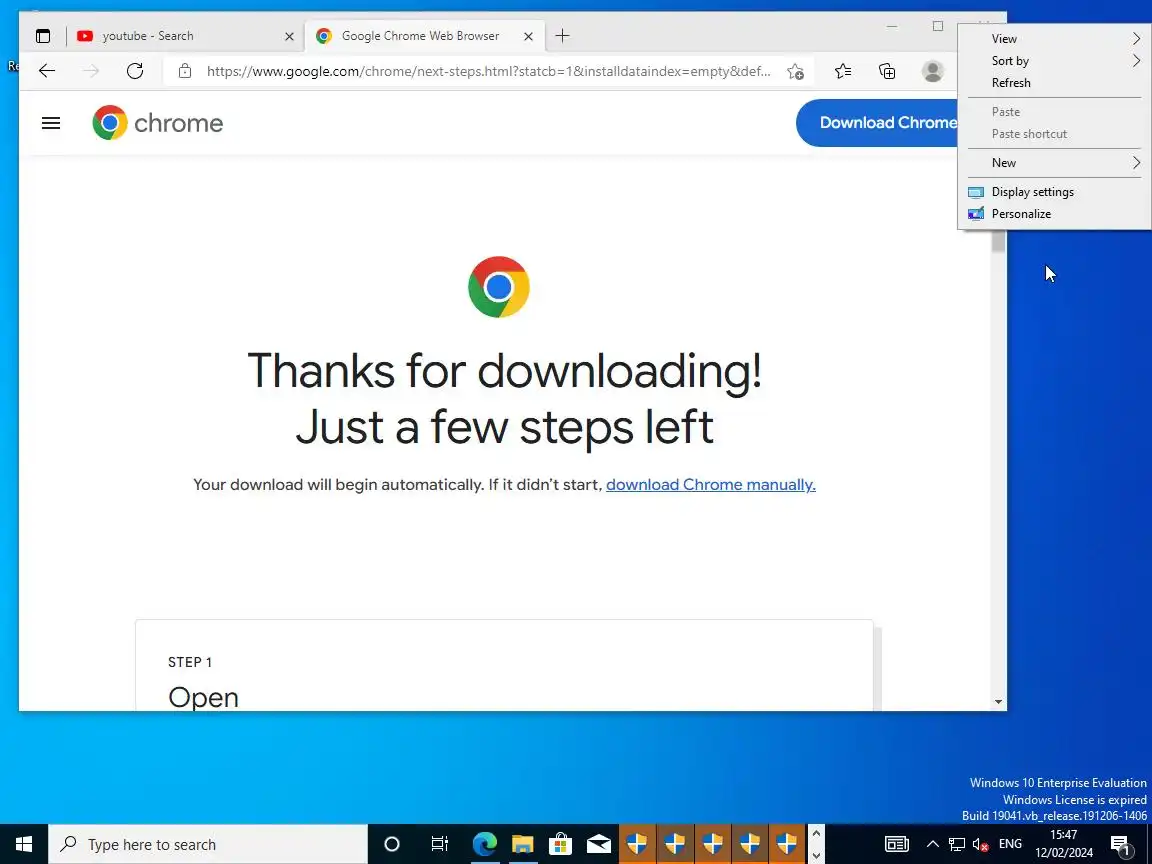The height and width of the screenshot is (864, 1152).
Task: Maximize the Edge browser window
Action: 938,26
